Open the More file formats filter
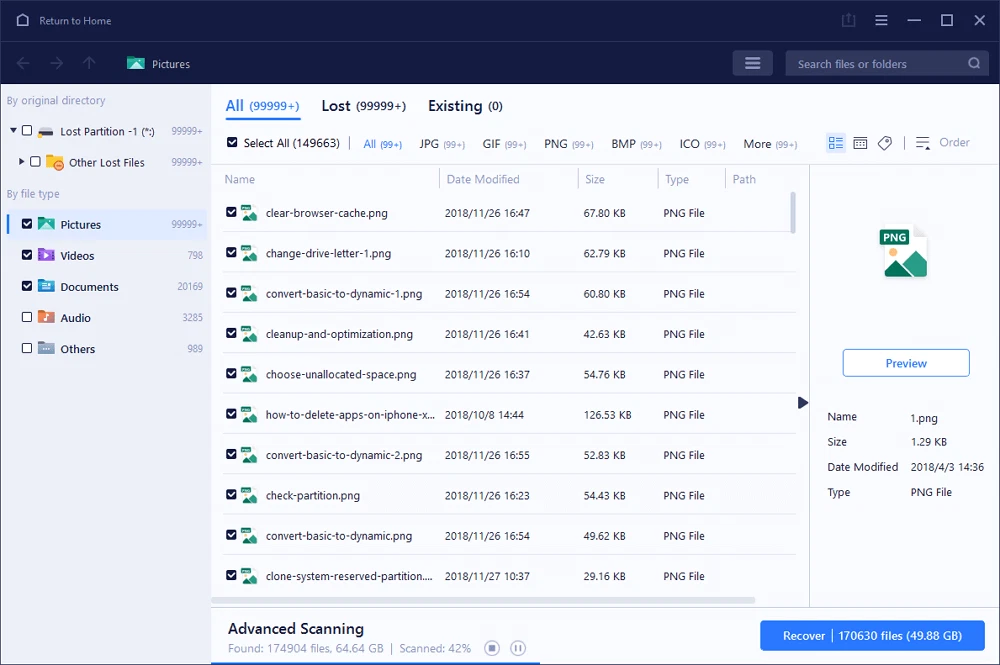Screen dimensions: 1000x665 [x=770, y=144]
